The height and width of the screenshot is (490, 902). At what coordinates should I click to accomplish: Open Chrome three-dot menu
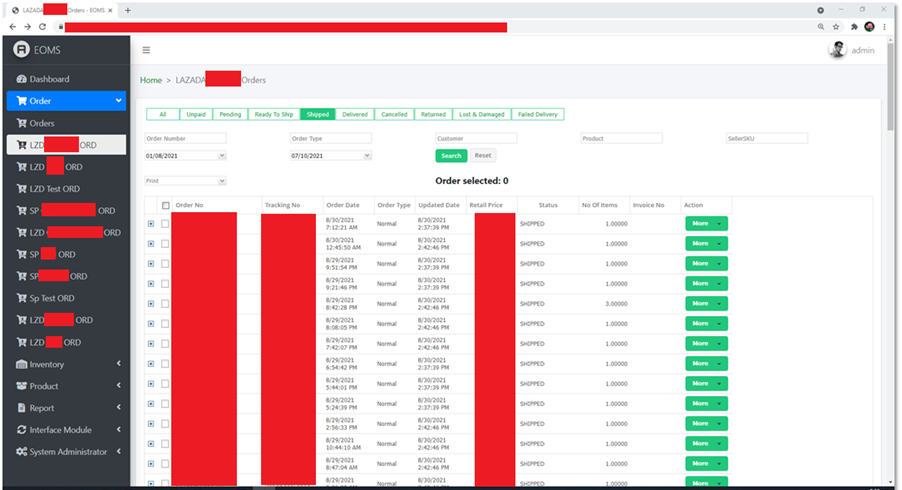pyautogui.click(x=885, y=26)
